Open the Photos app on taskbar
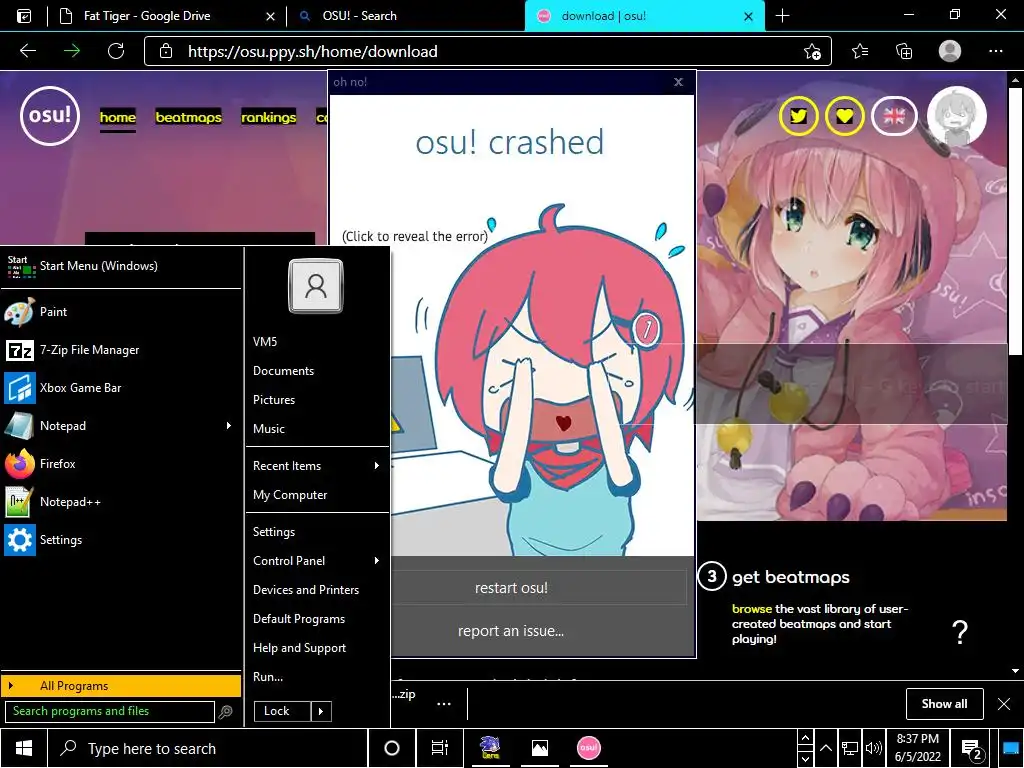Image resolution: width=1024 pixels, height=768 pixels. [539, 748]
